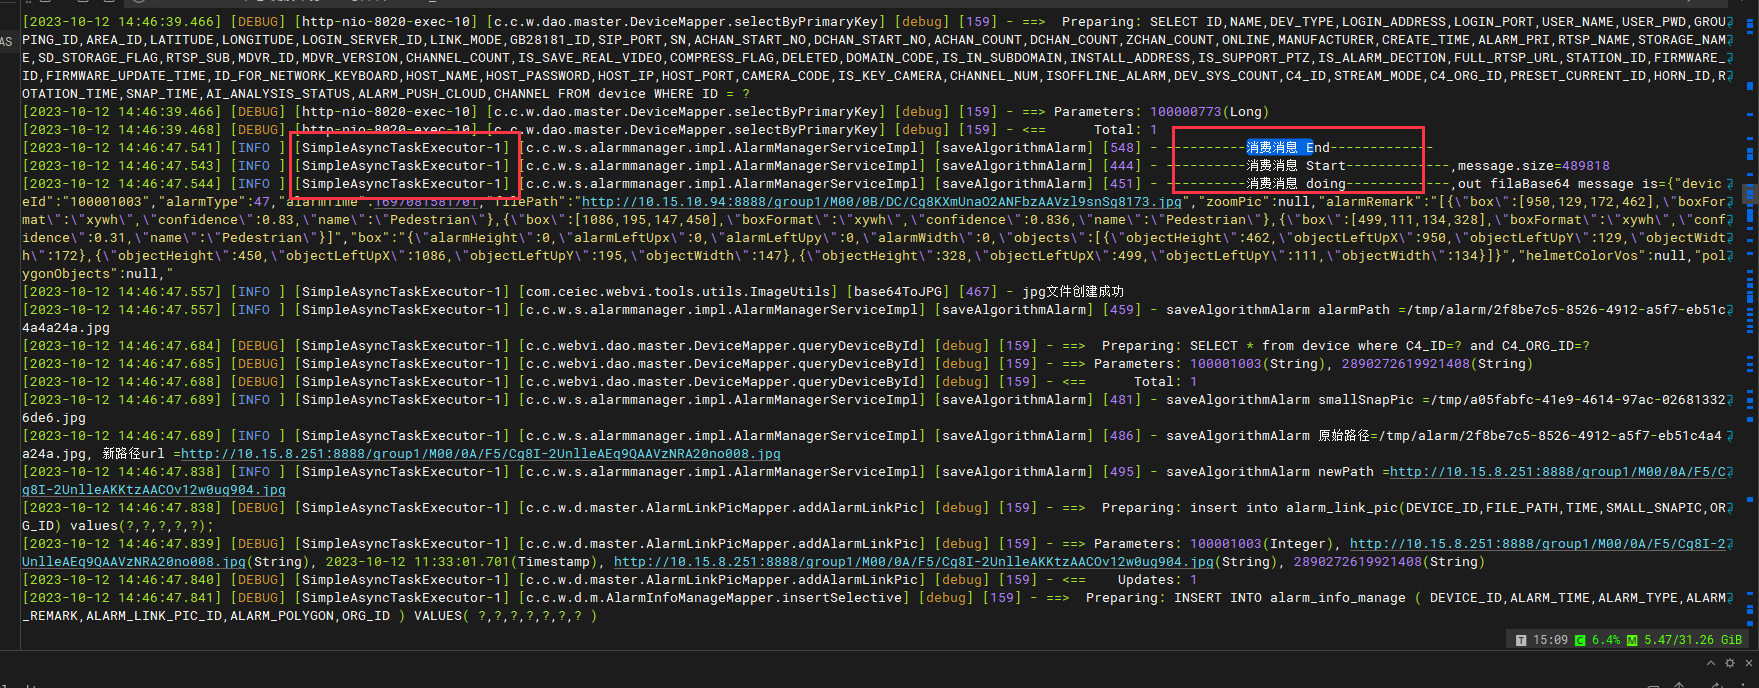Click line number [495] in the log
Viewport: 1759px width, 688px height.
click(1122, 472)
